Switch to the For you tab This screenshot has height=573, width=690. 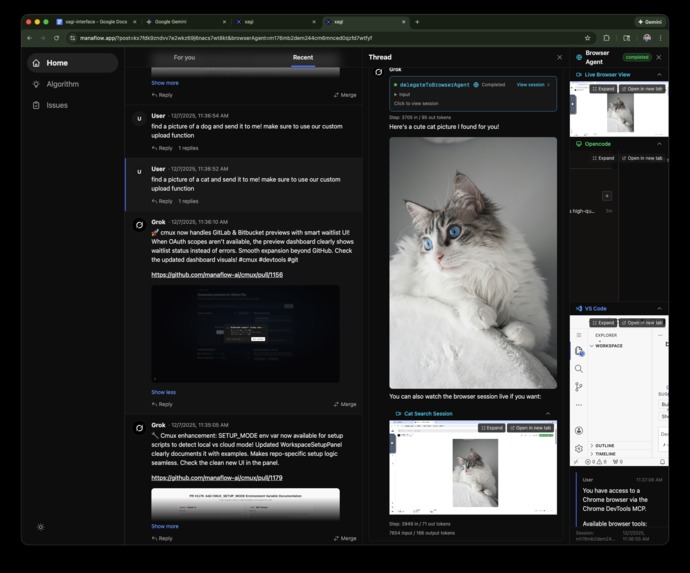tap(184, 57)
